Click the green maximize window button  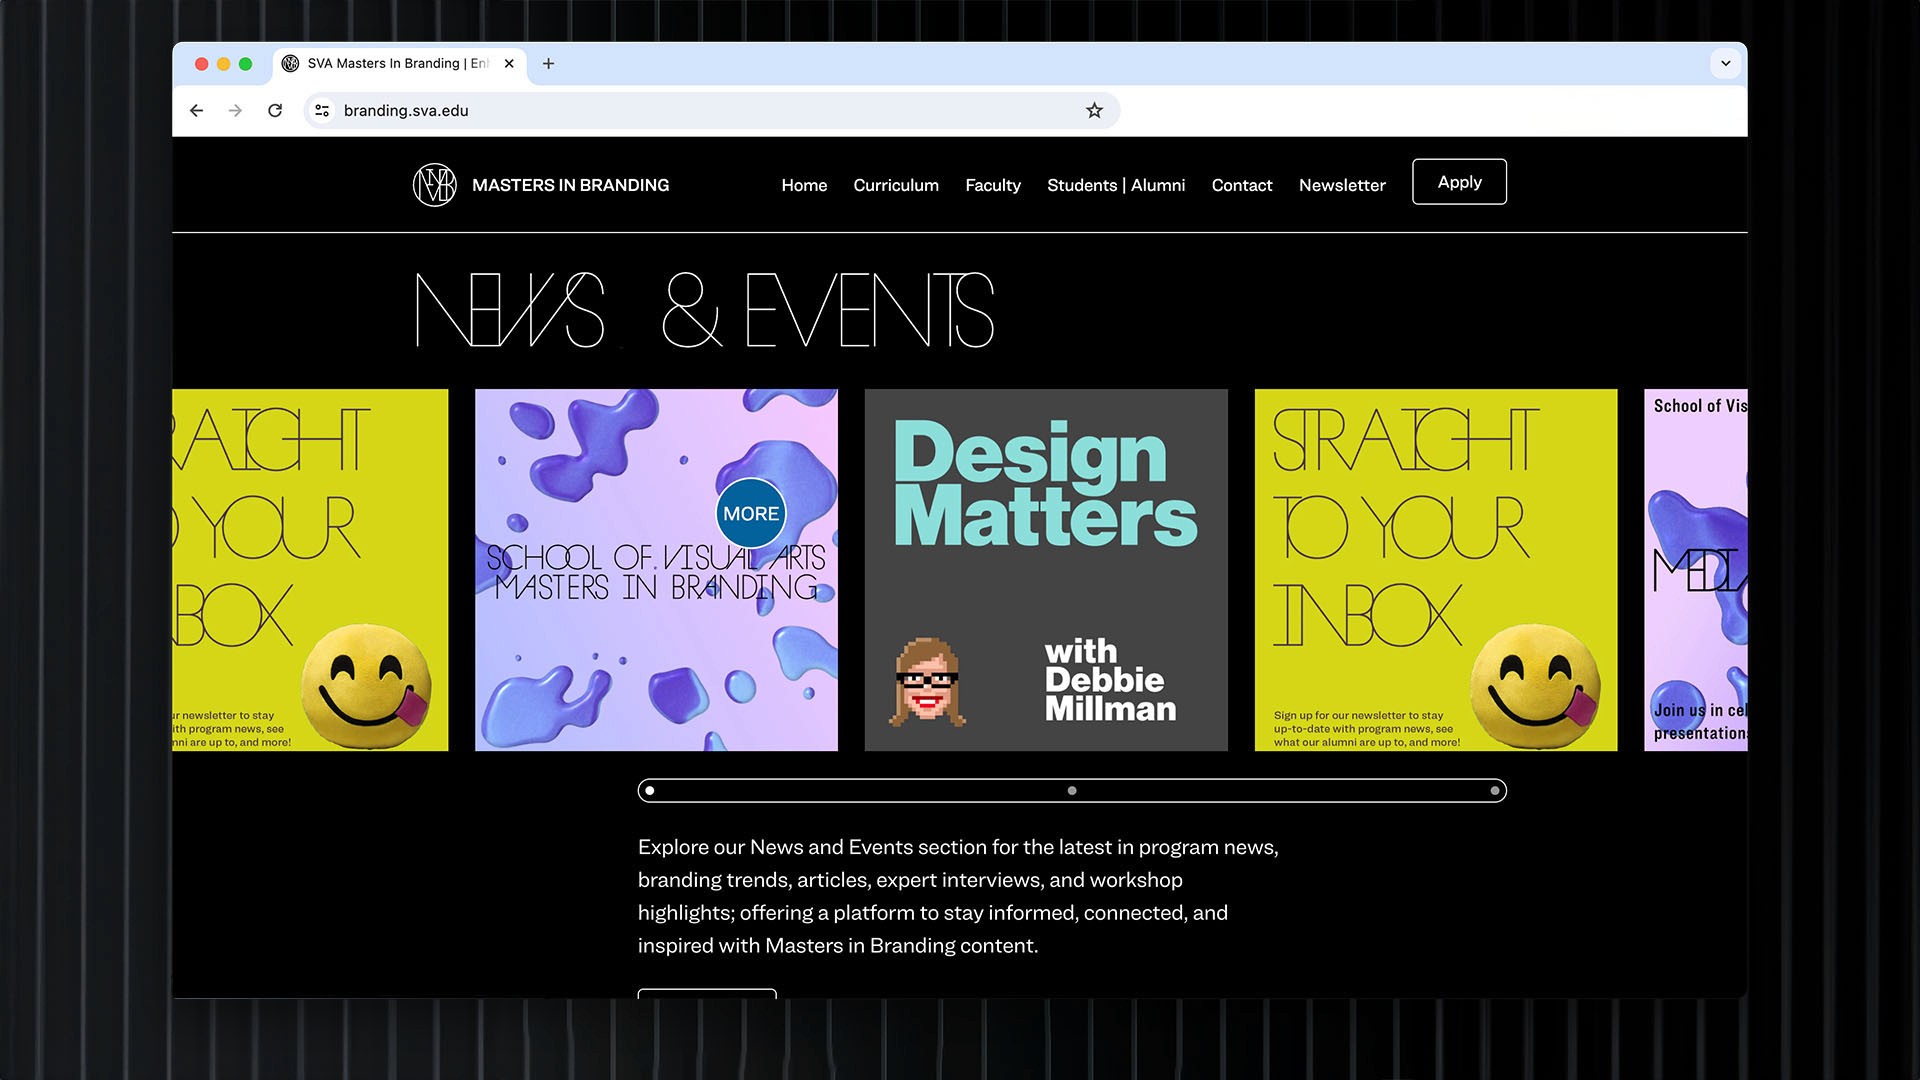point(245,64)
